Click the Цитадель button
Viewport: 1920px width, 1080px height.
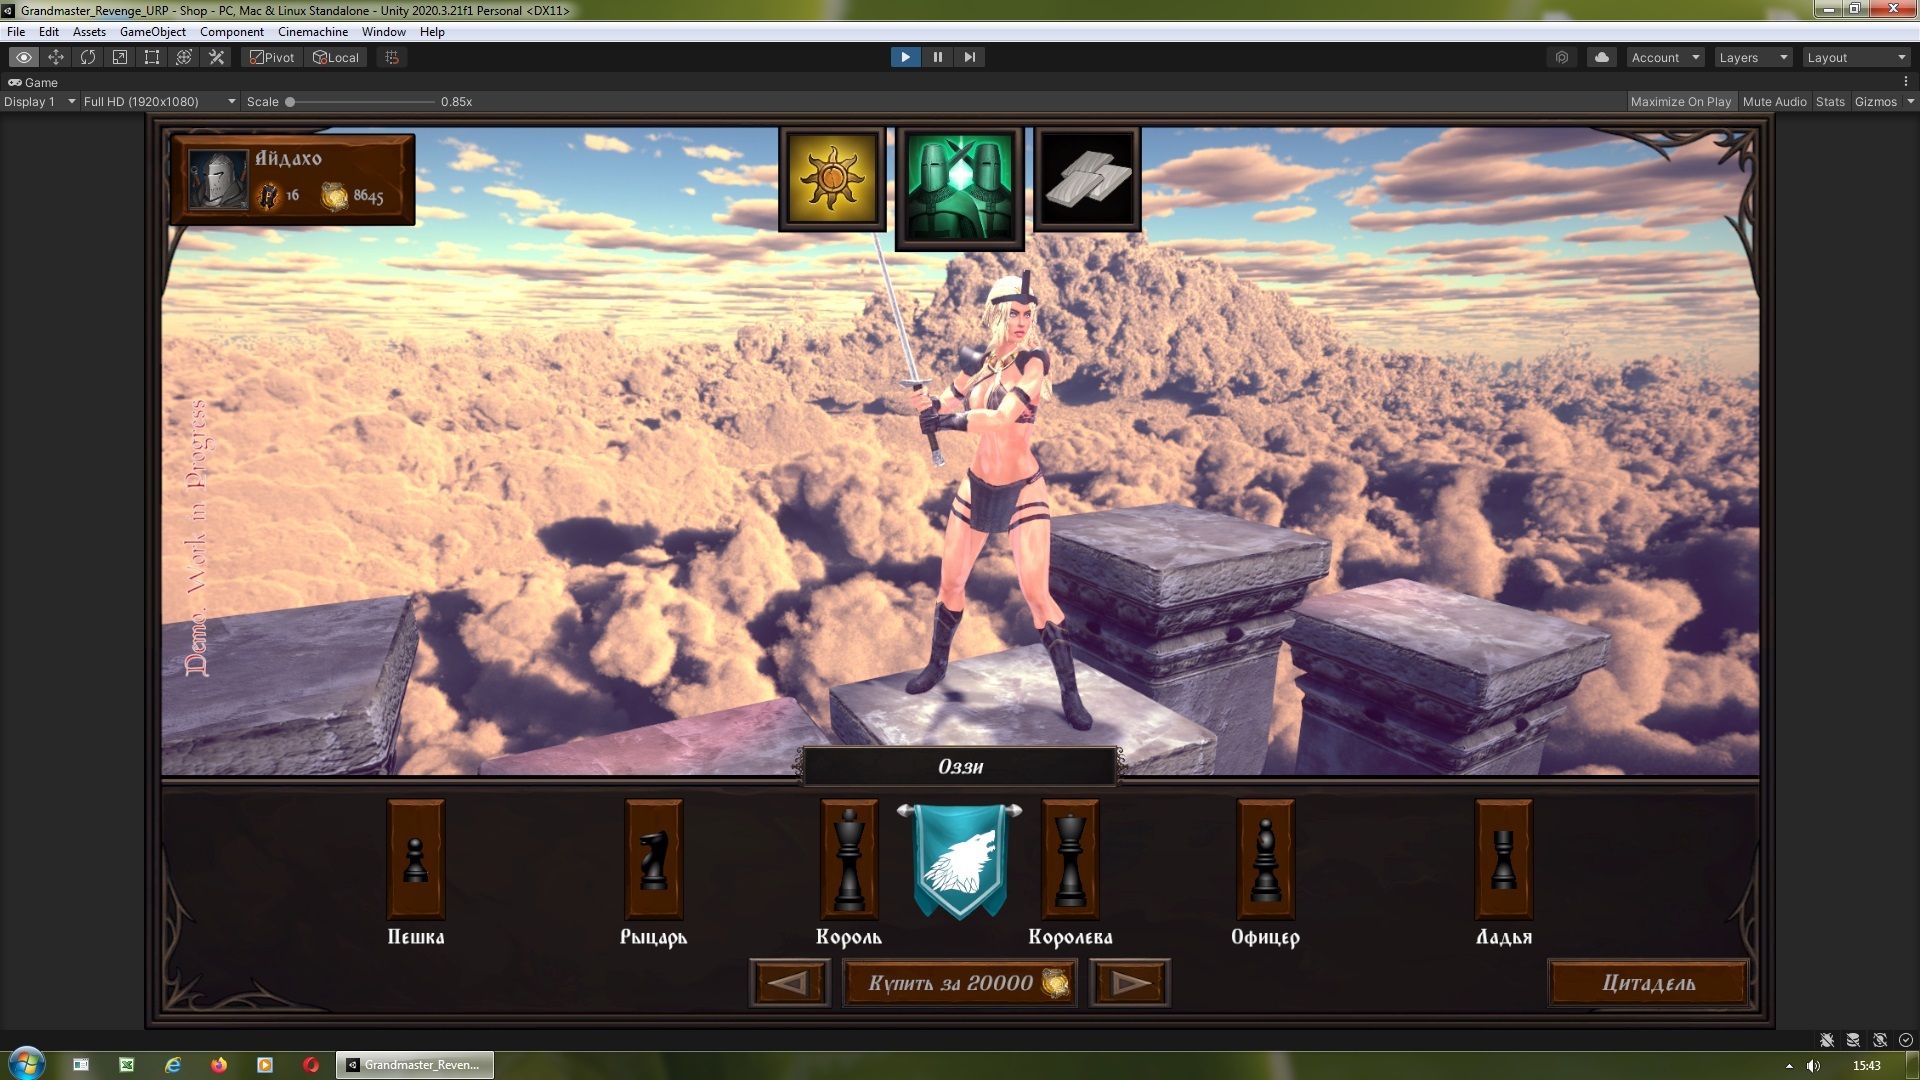pos(1650,982)
